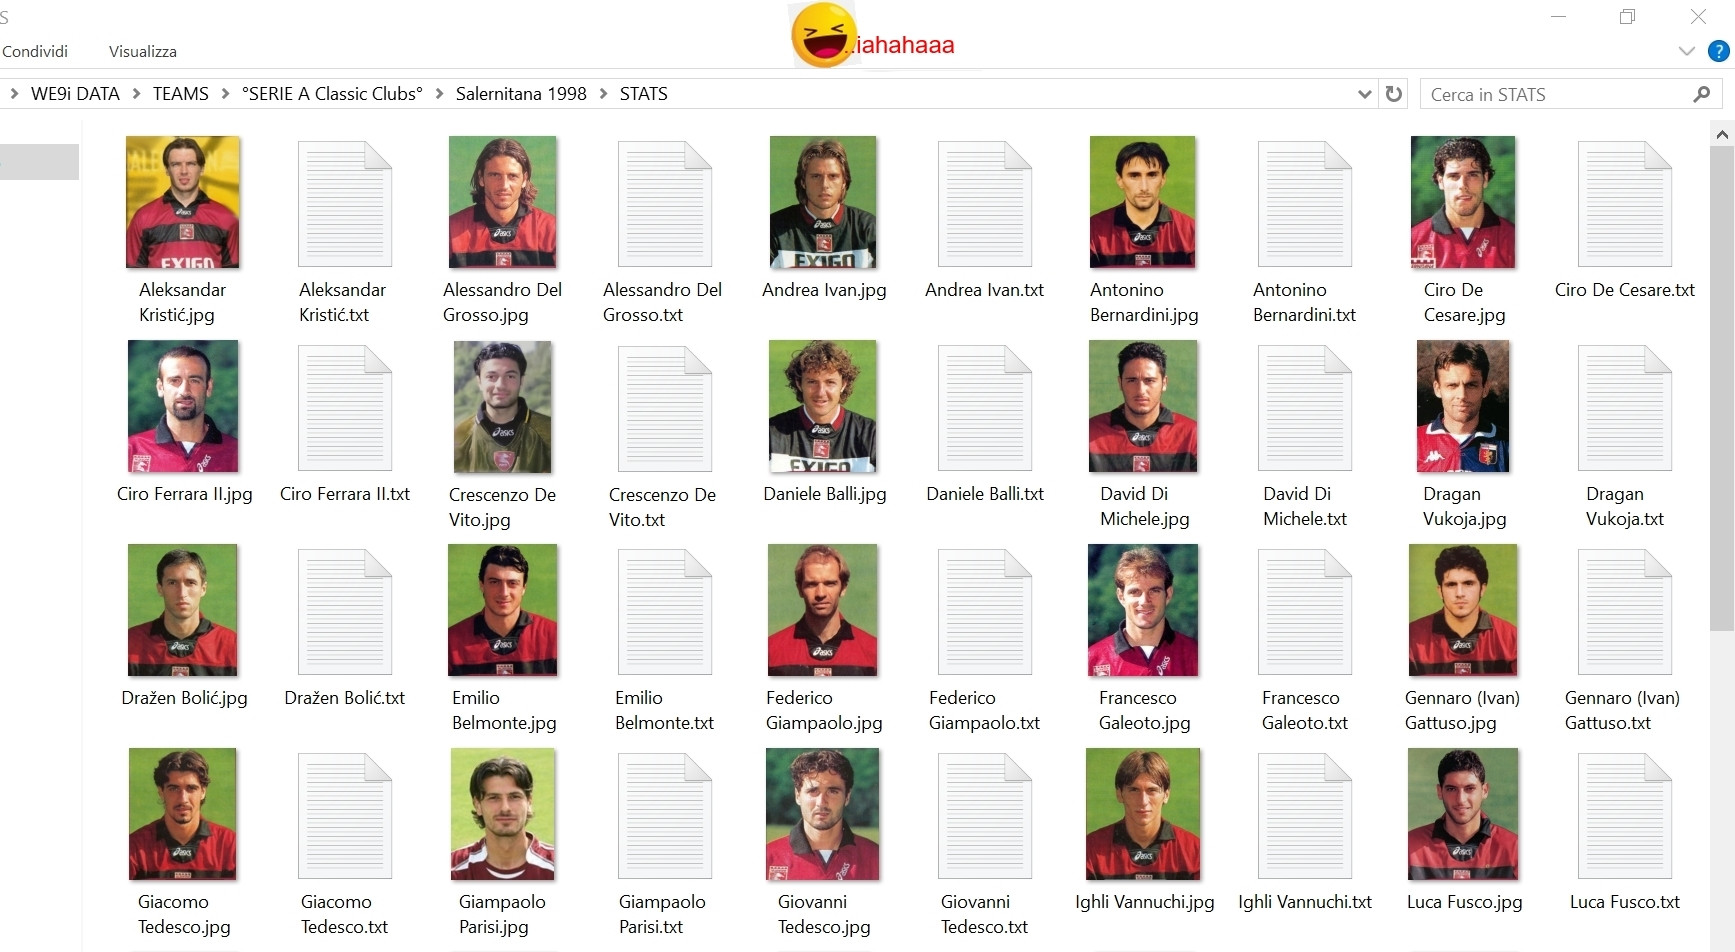This screenshot has width=1735, height=952.
Task: Expand the address bar history dropdown
Action: 1364,94
